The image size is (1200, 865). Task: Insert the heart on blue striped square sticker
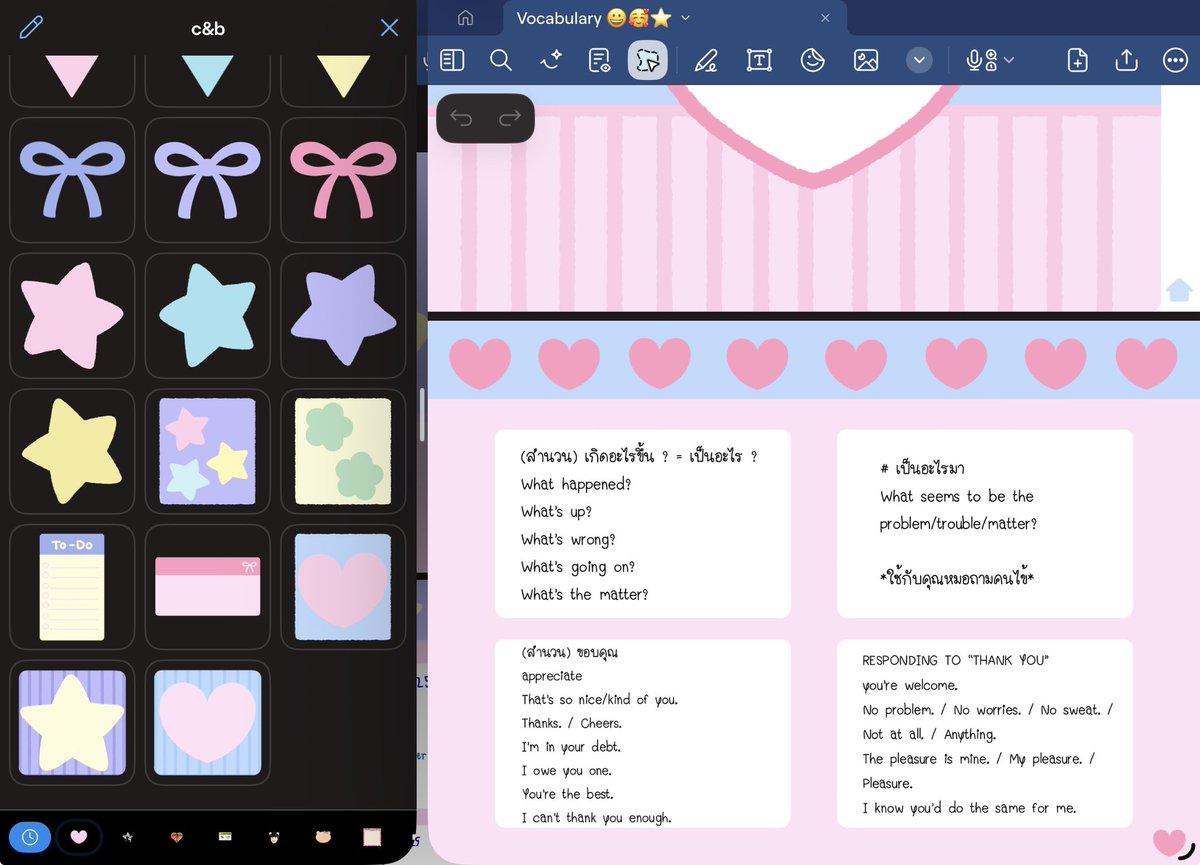207,722
